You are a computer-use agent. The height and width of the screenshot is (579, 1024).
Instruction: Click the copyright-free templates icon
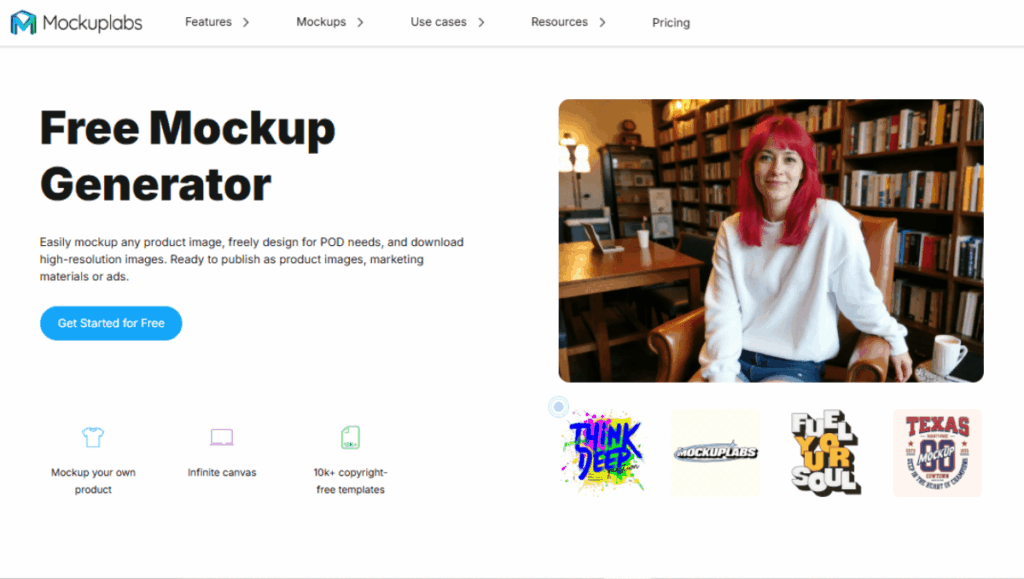coord(350,437)
